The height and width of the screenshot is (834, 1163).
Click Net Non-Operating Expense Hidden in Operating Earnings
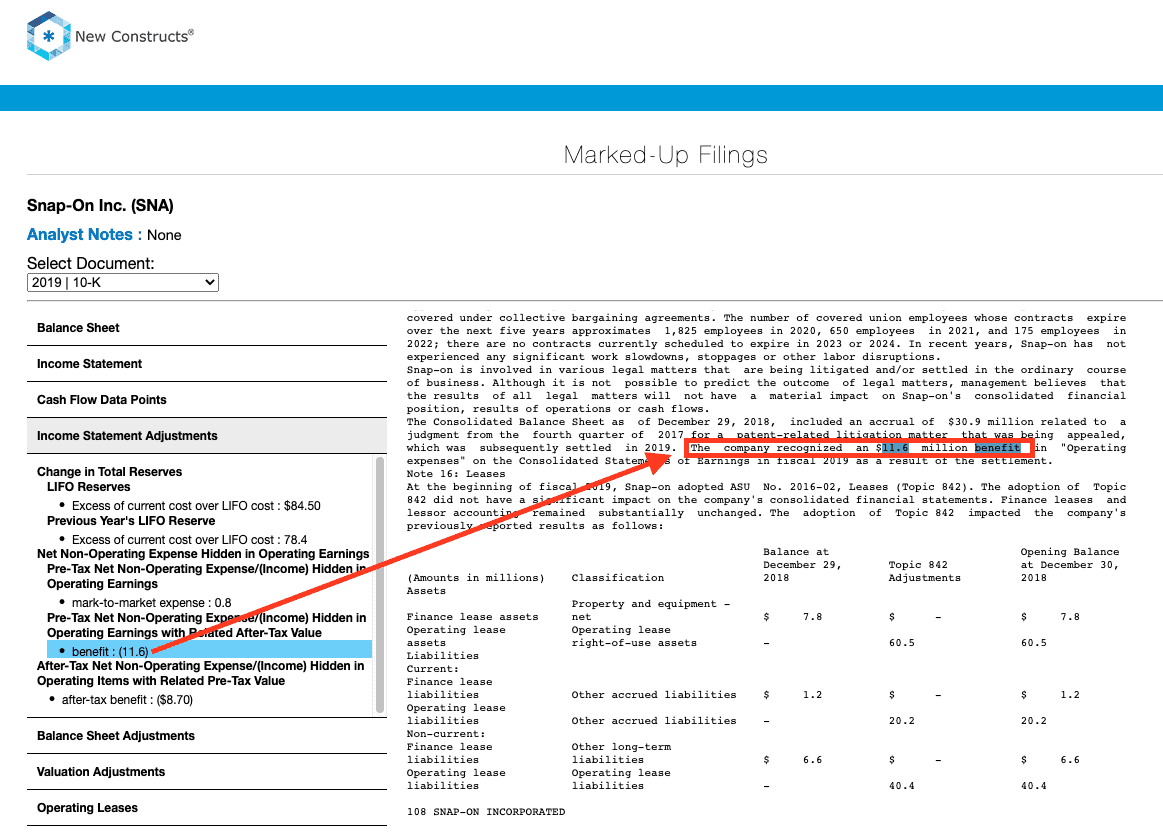pyautogui.click(x=203, y=554)
